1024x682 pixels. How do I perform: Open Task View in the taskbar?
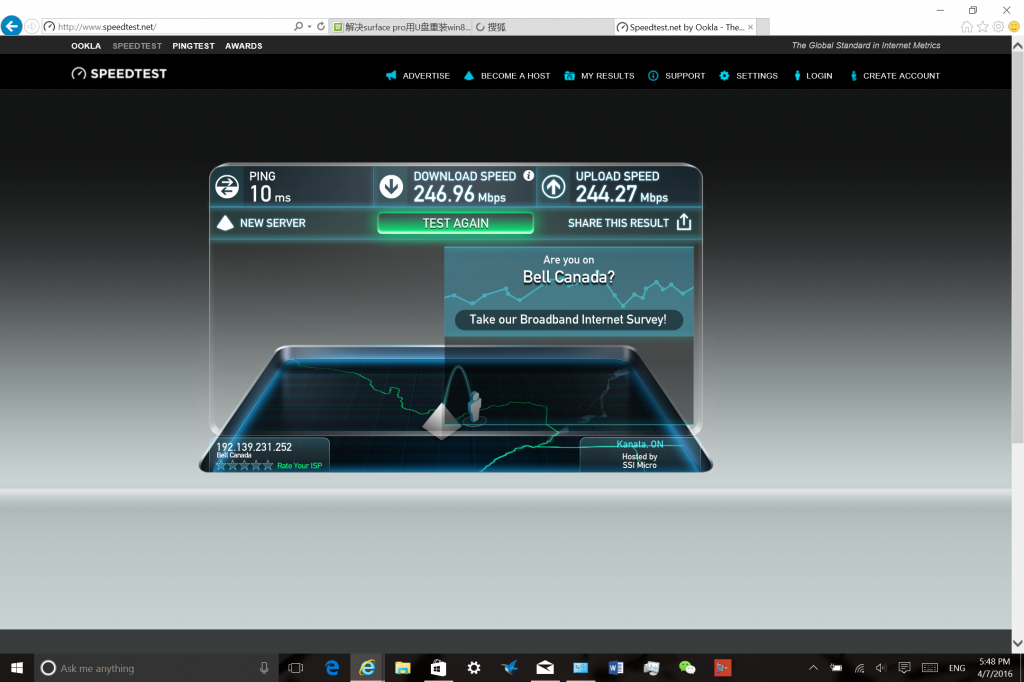[296, 668]
